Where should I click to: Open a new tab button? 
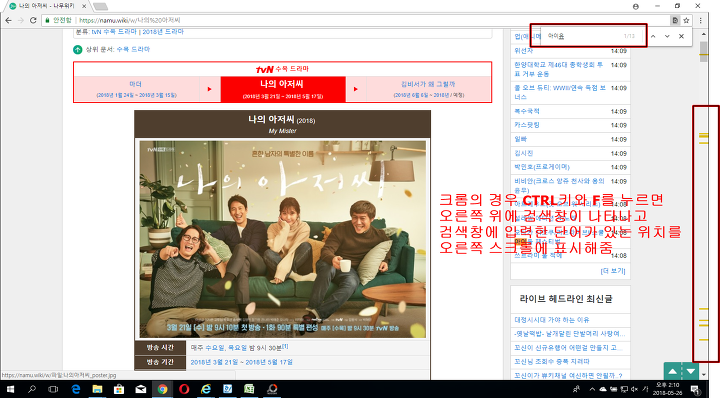tap(100, 6)
